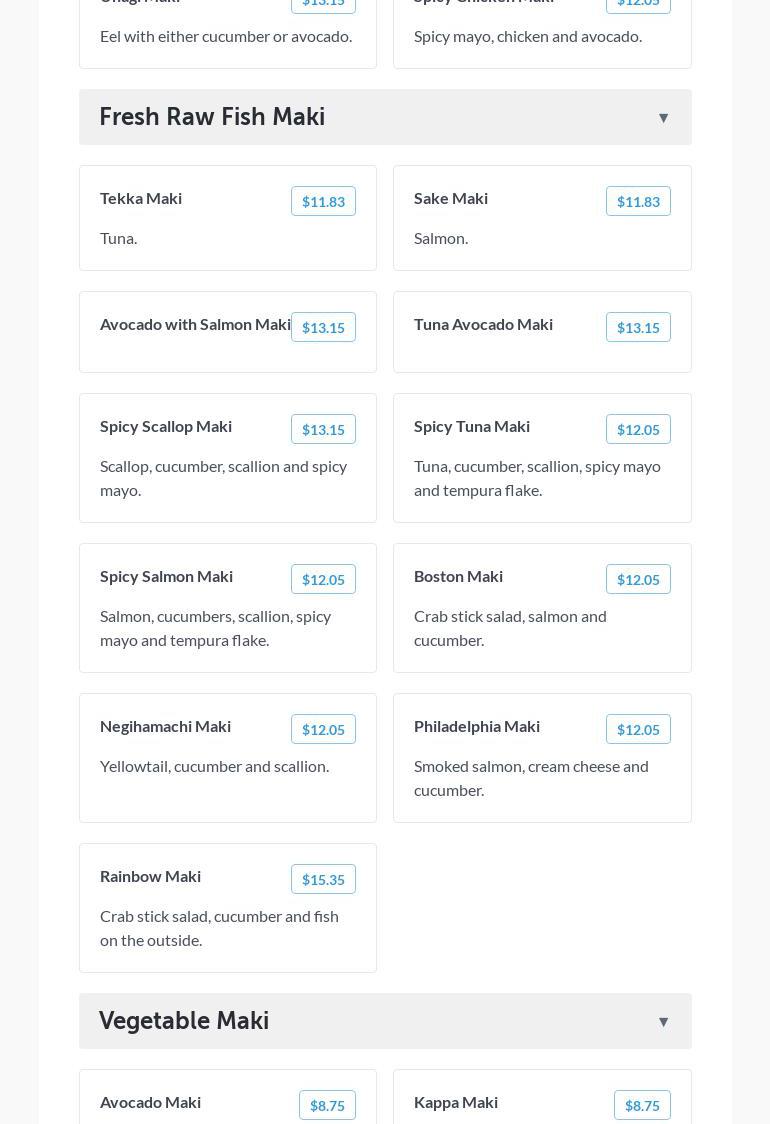The image size is (770, 1124).
Task: Pick Philadelphia Maki price tag
Action: pyautogui.click(x=638, y=730)
